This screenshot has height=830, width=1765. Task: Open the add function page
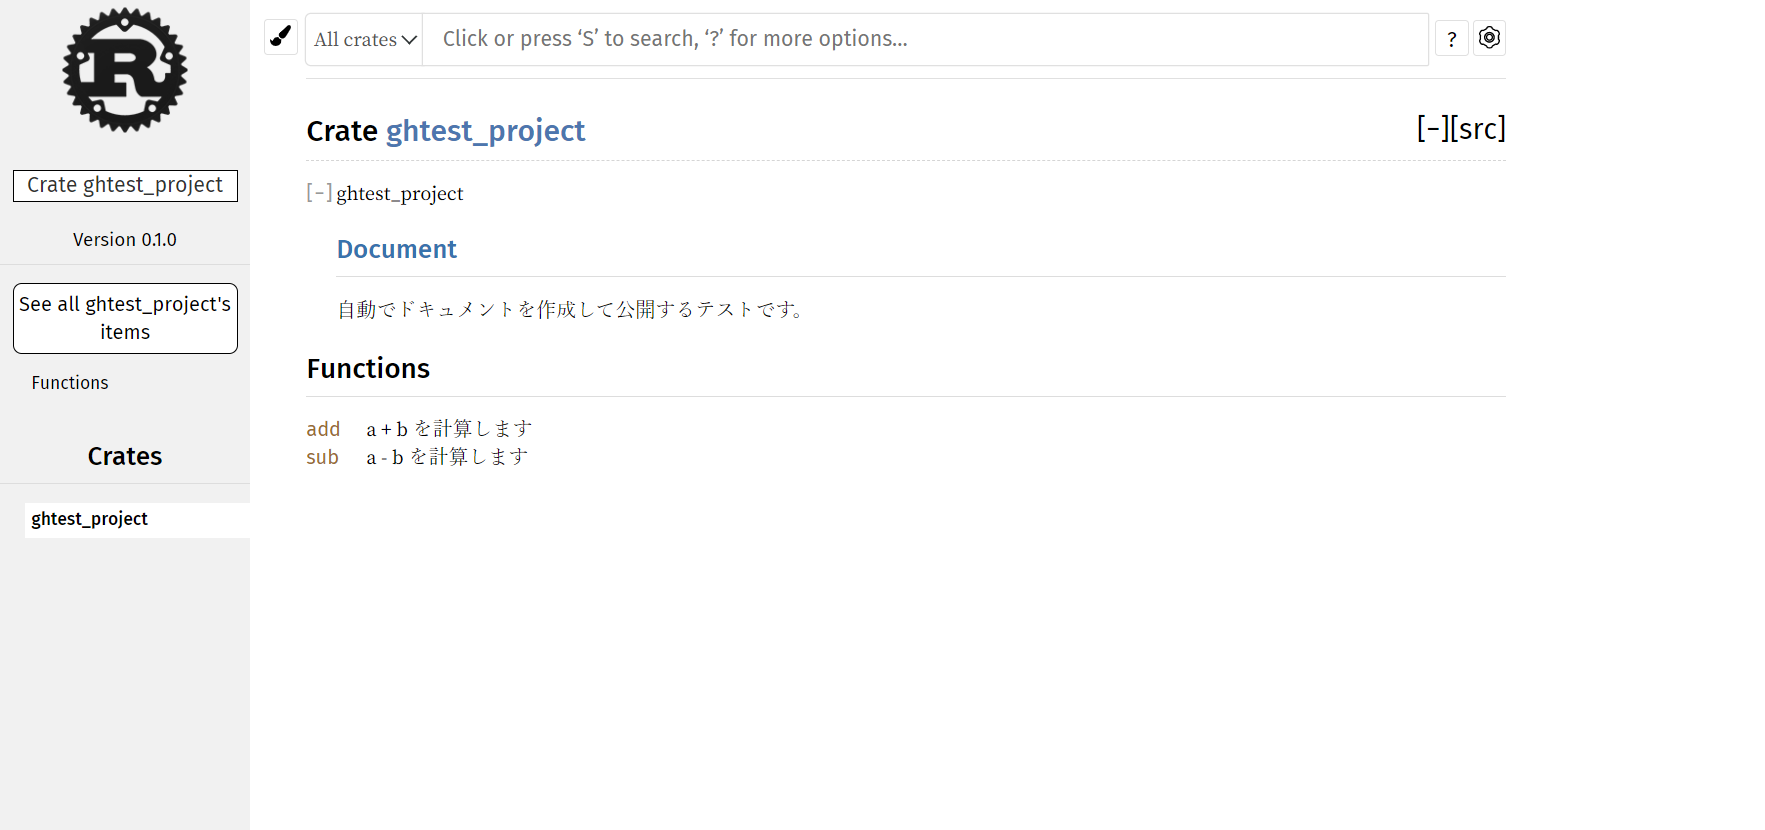pos(323,429)
